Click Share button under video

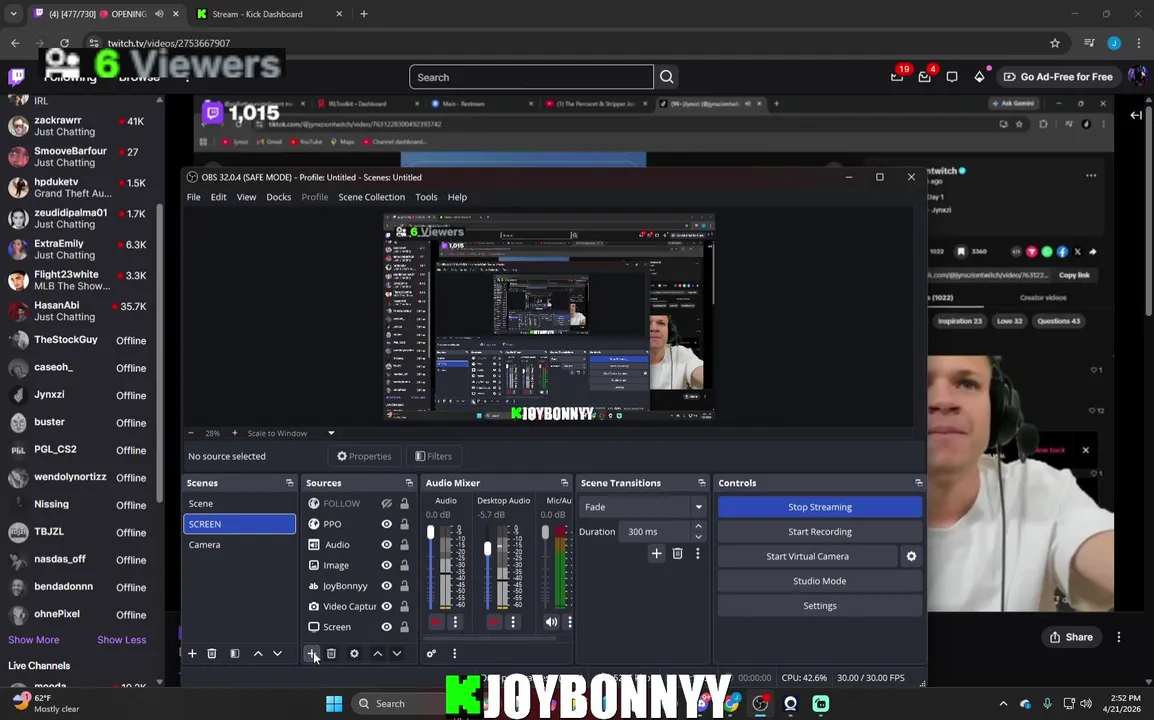[x=1071, y=637]
